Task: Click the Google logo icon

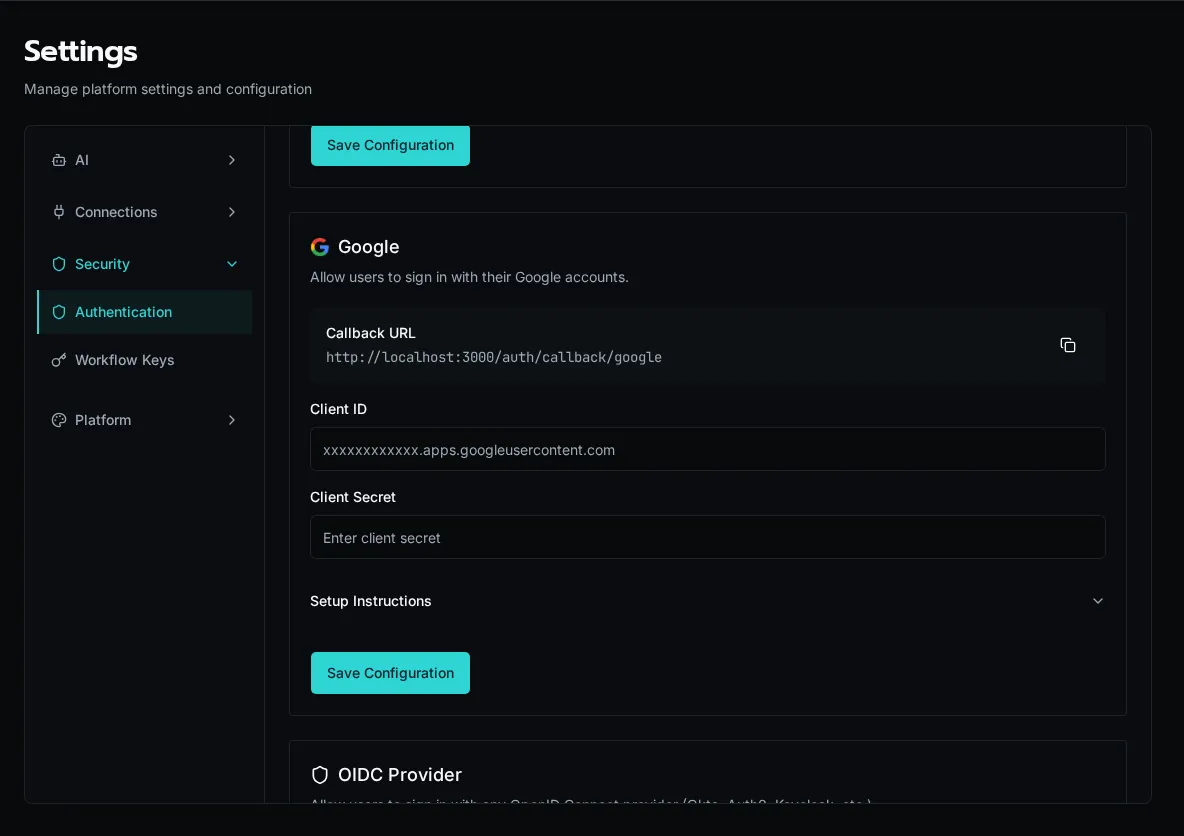Action: (320, 247)
